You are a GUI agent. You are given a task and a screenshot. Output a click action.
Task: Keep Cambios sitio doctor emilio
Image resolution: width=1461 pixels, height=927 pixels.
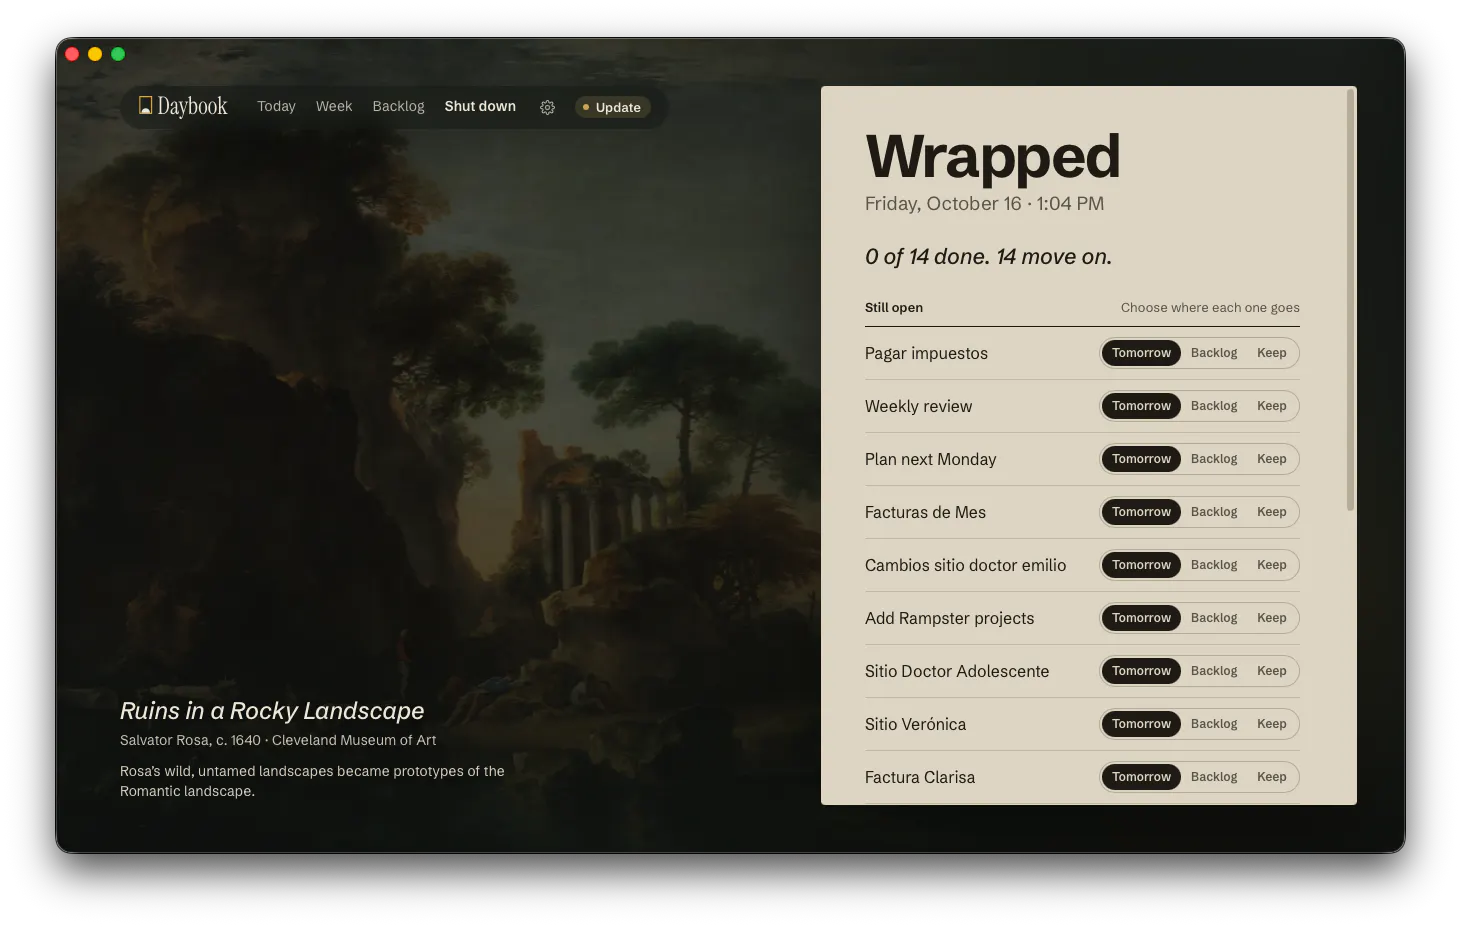click(x=1272, y=565)
